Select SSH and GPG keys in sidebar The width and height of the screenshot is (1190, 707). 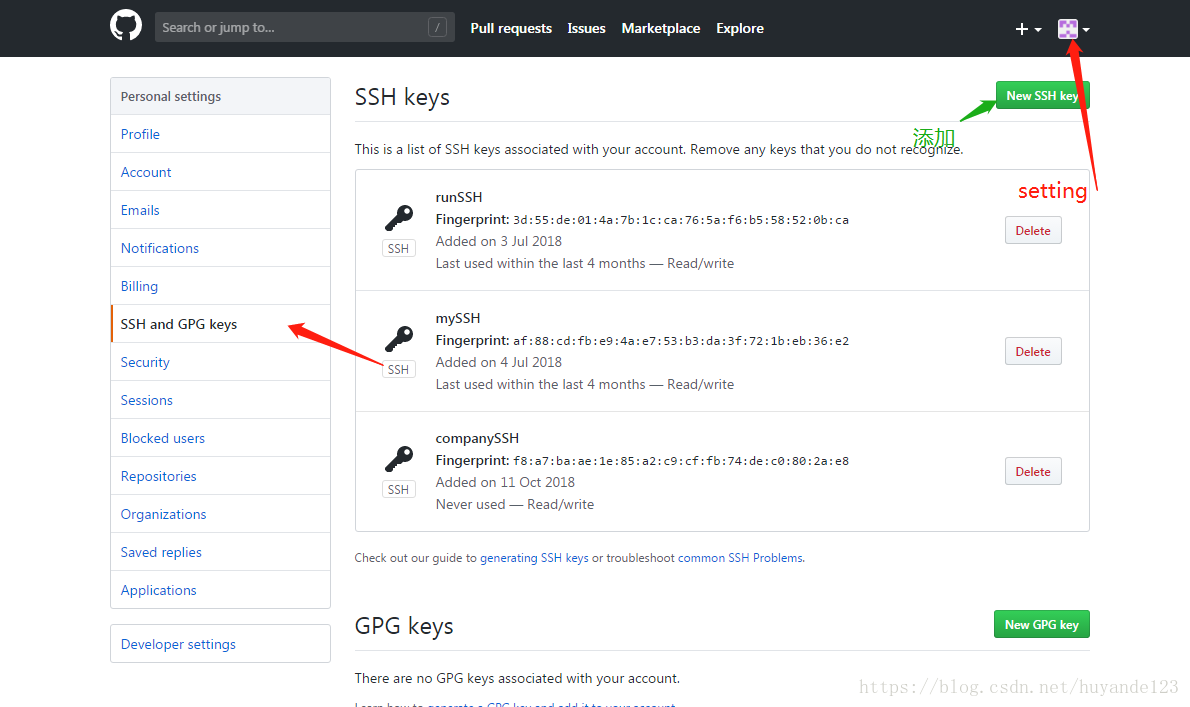(x=220, y=324)
